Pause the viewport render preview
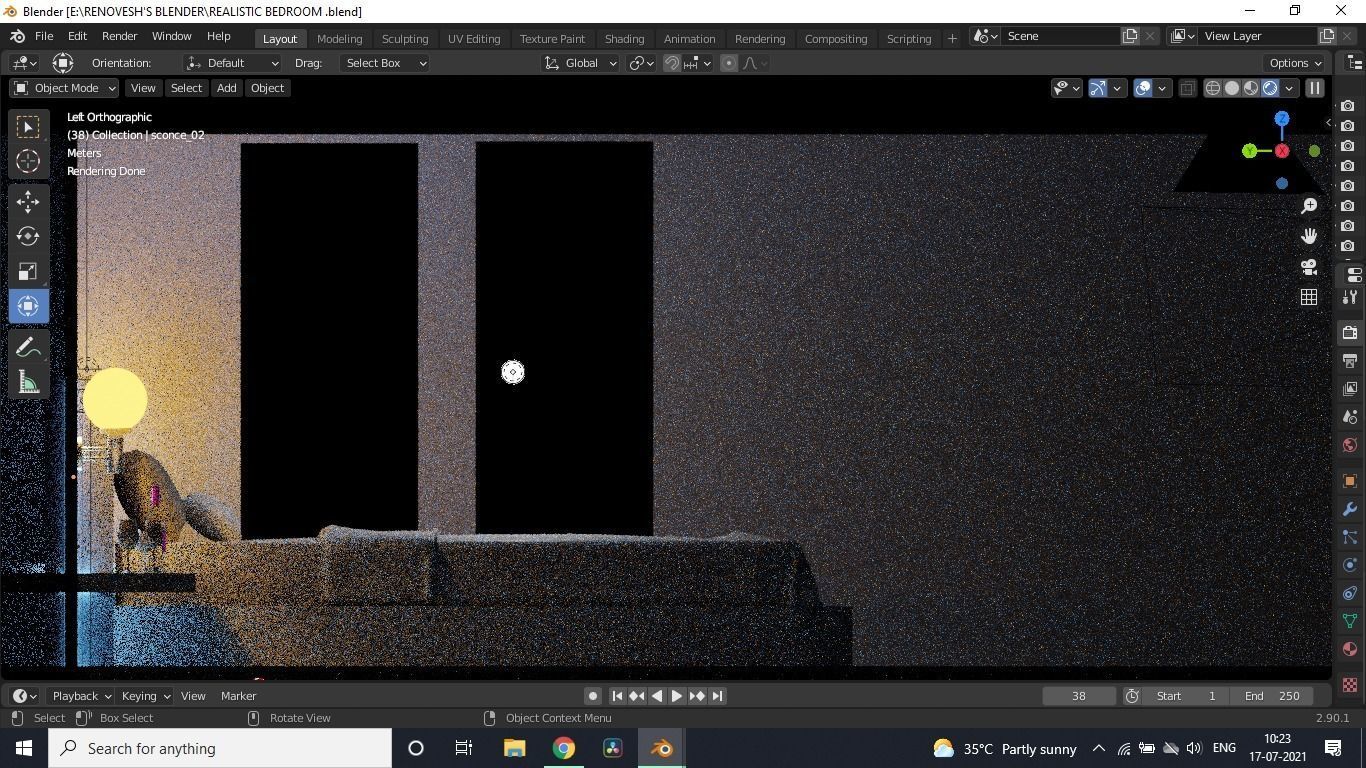The width and height of the screenshot is (1366, 768). point(1315,88)
